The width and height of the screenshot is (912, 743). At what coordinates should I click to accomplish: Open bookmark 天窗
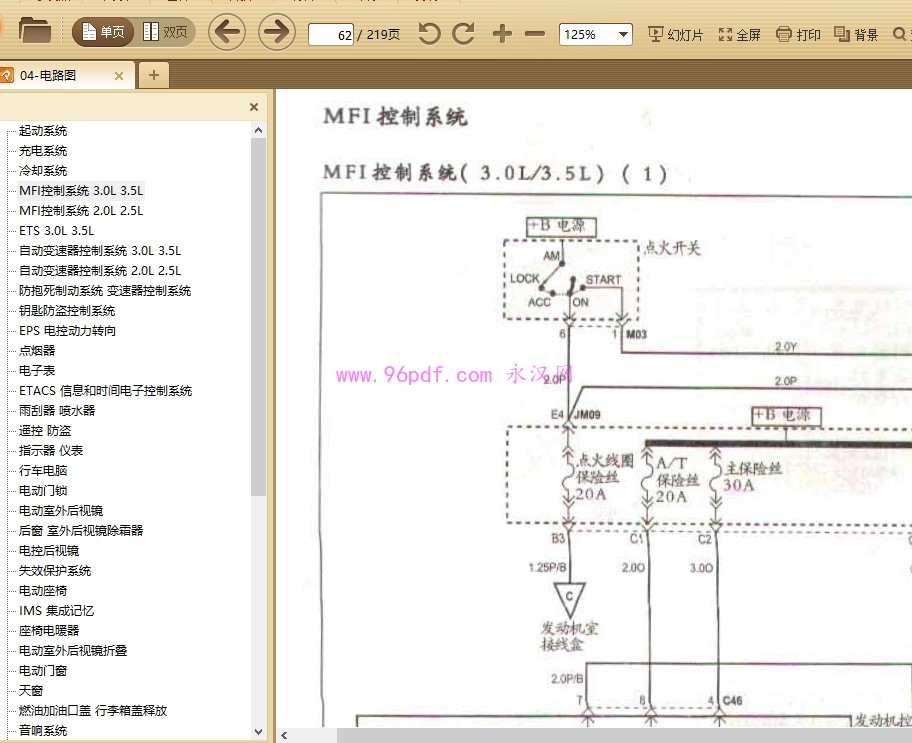[x=31, y=690]
